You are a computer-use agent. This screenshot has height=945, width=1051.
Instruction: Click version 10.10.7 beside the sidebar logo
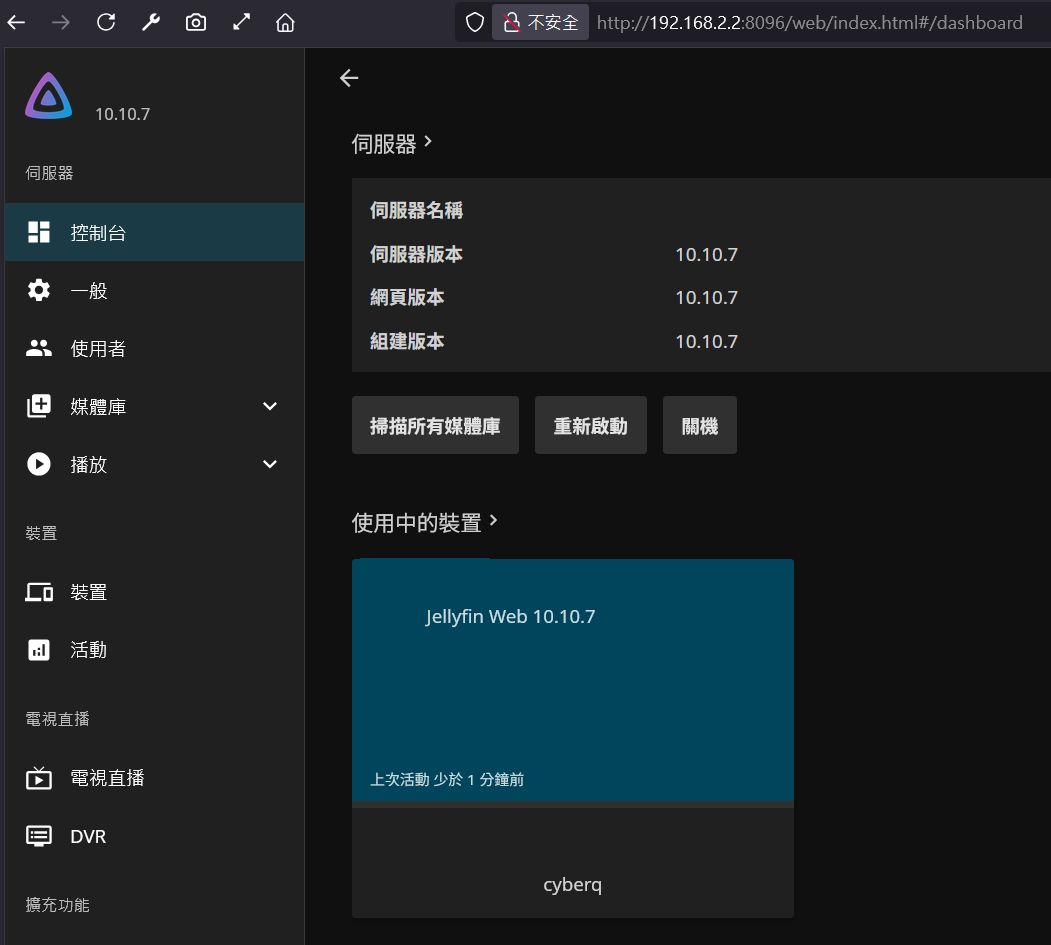click(123, 114)
